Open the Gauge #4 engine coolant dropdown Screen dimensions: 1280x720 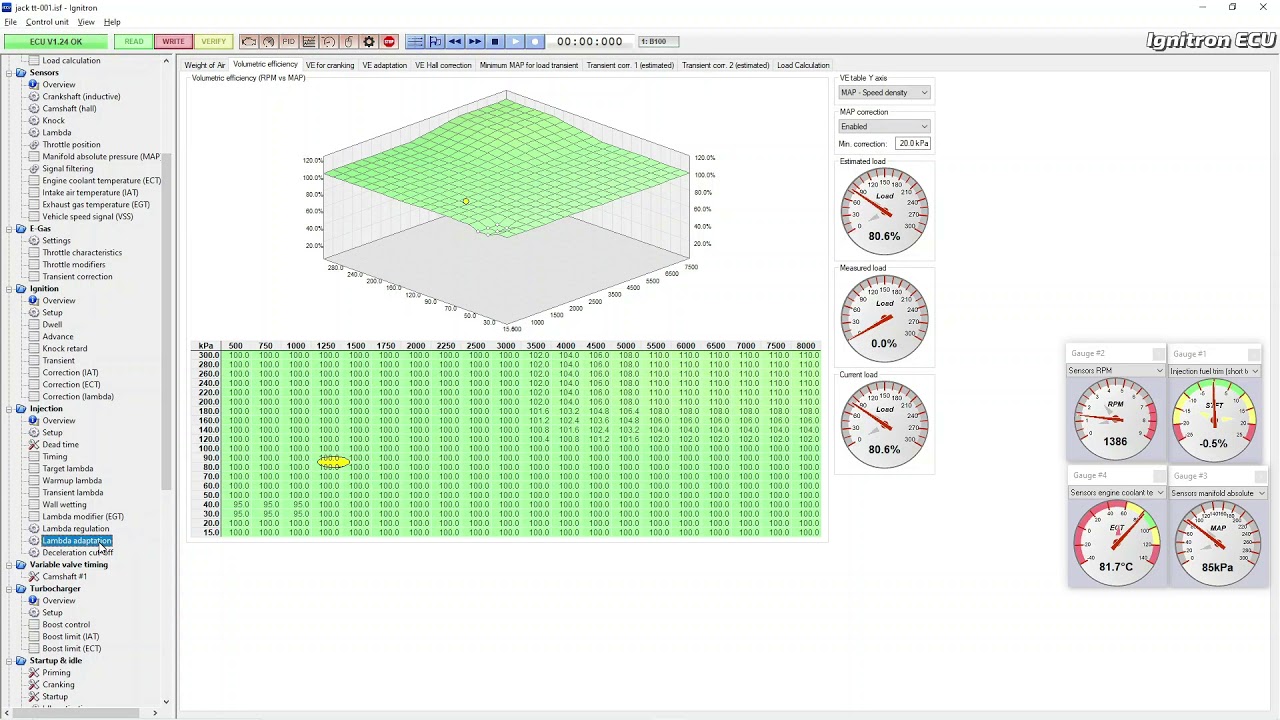tap(1116, 493)
